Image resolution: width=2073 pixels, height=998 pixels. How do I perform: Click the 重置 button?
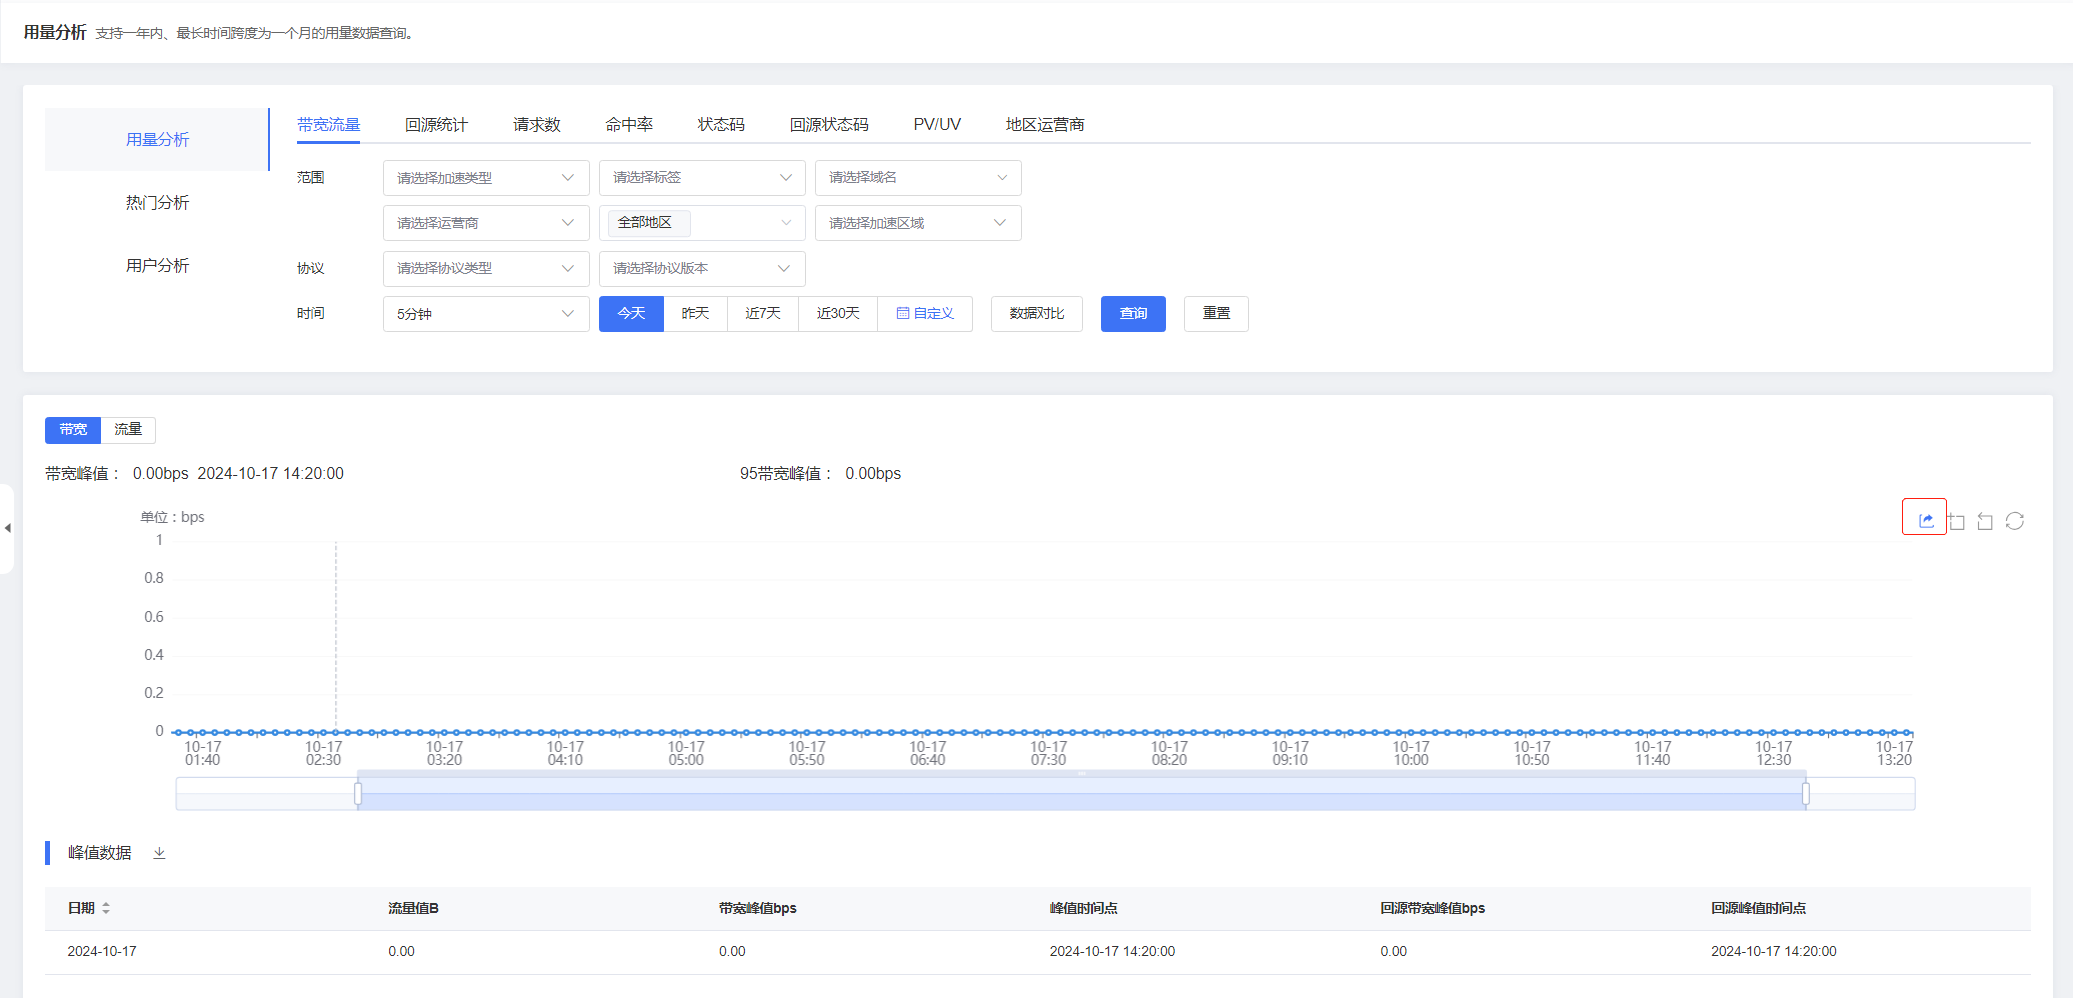click(x=1216, y=314)
